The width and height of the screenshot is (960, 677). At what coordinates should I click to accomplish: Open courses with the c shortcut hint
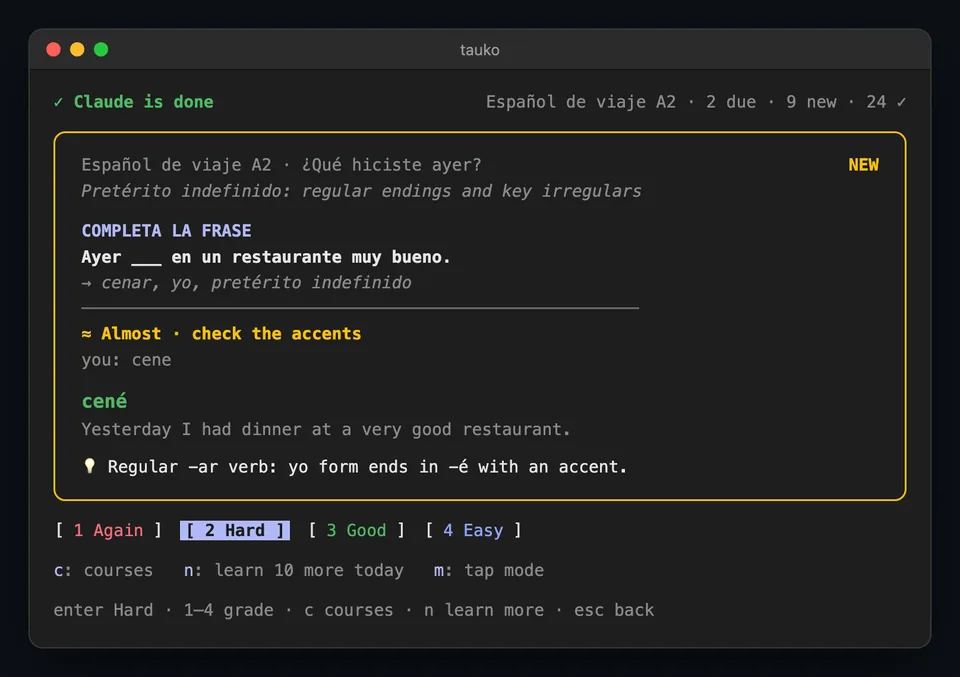point(103,570)
